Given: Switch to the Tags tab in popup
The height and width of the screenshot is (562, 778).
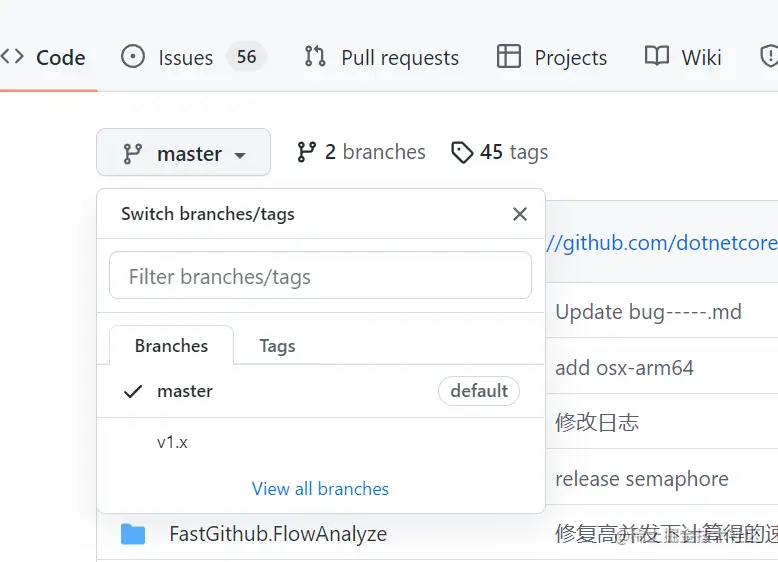Looking at the screenshot, I should pos(277,346).
